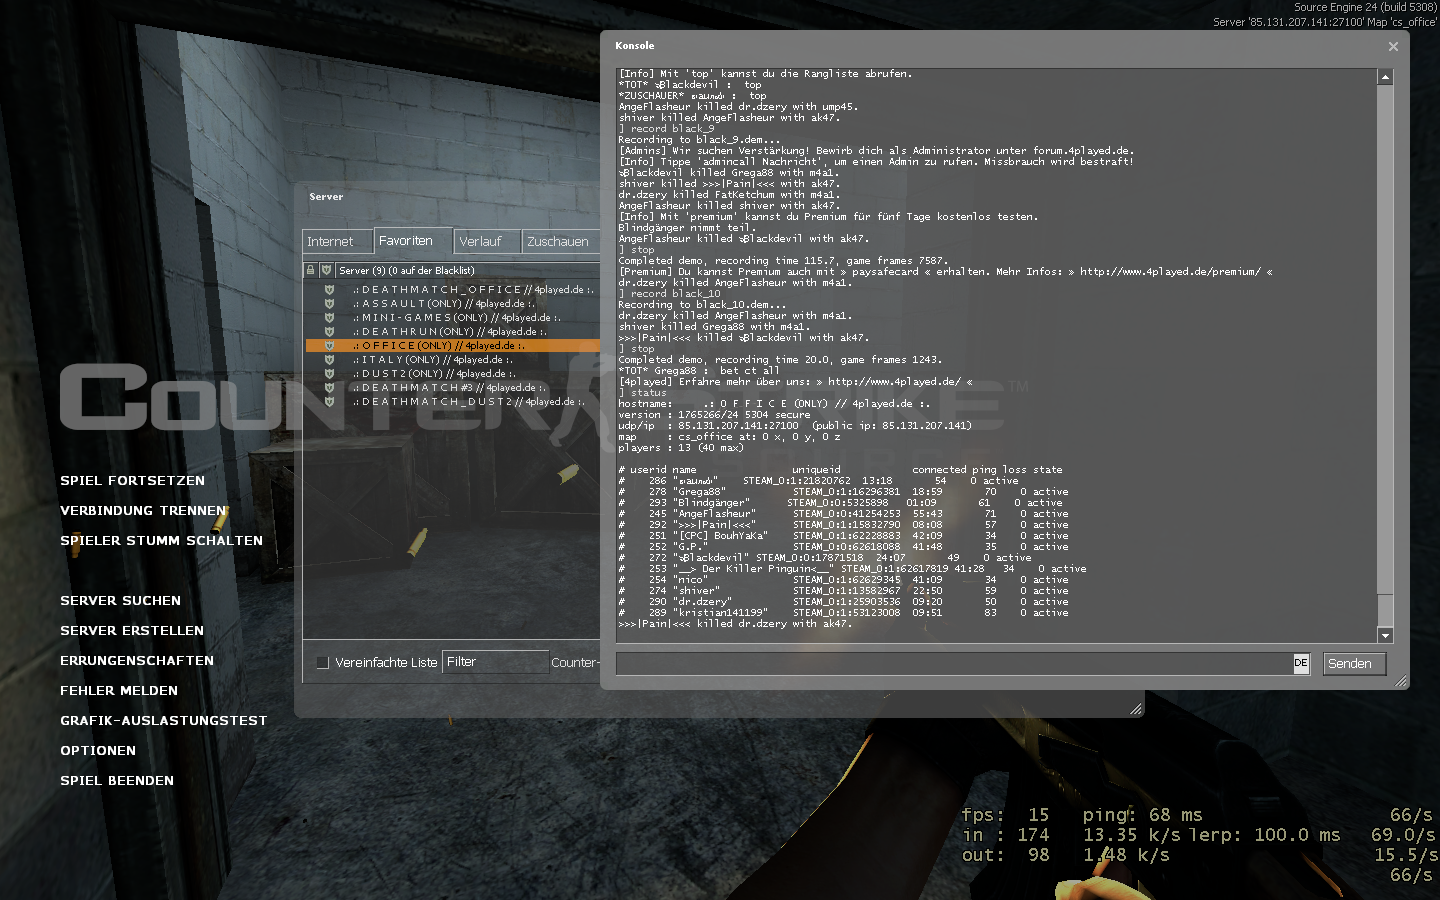Select ASSAULT (ONLY) server name
The height and width of the screenshot is (900, 1440).
point(444,304)
